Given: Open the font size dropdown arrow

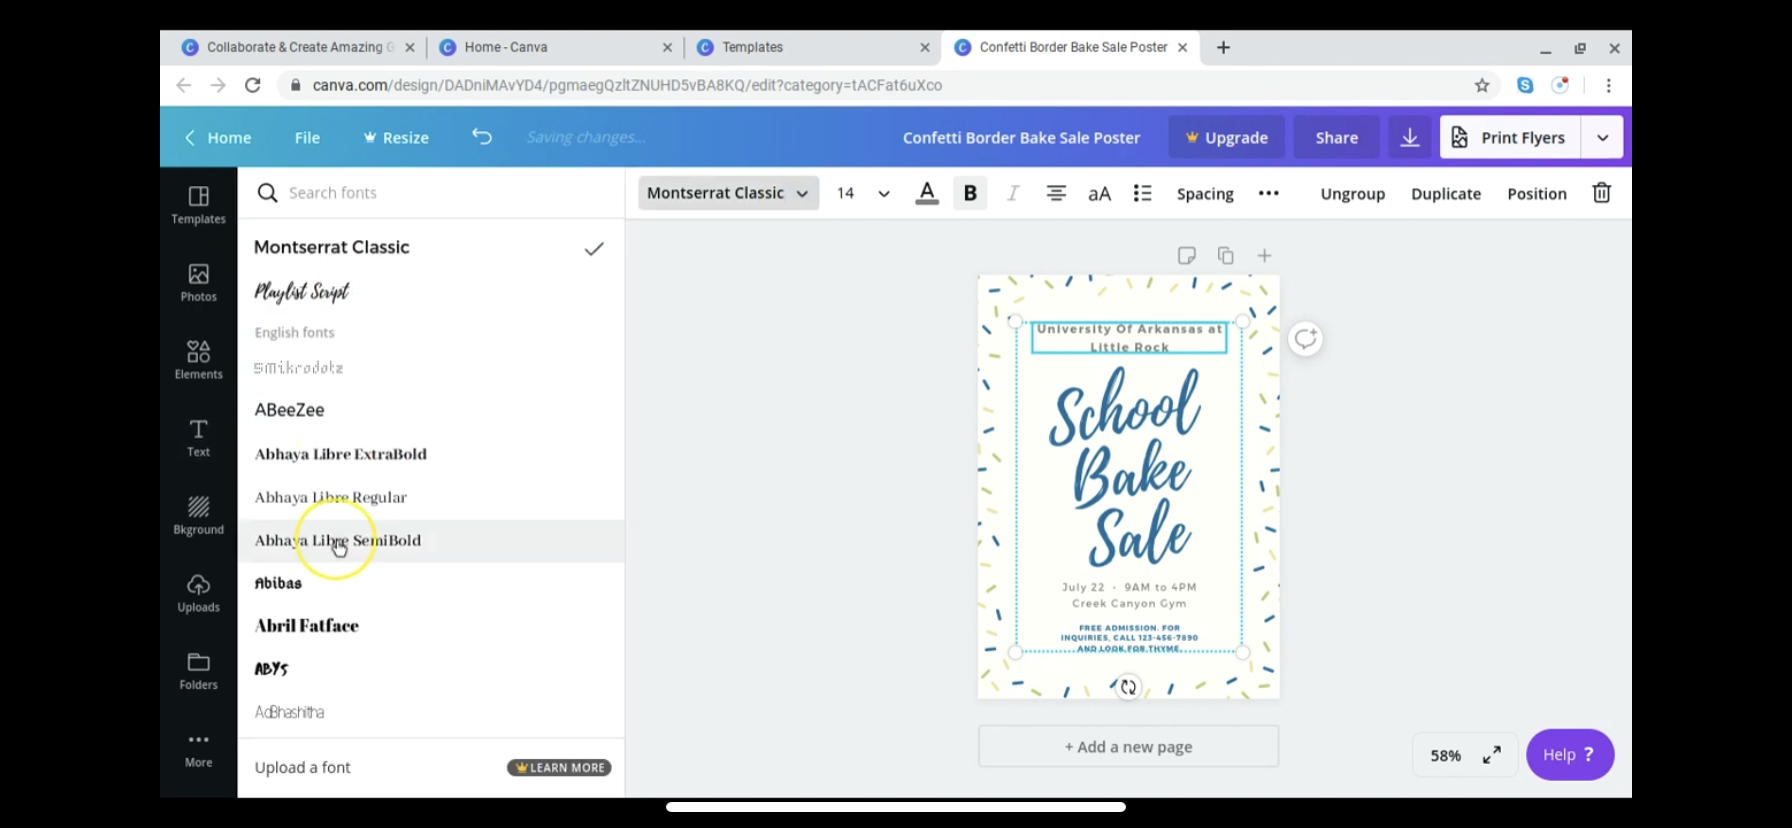Looking at the screenshot, I should [x=883, y=194].
